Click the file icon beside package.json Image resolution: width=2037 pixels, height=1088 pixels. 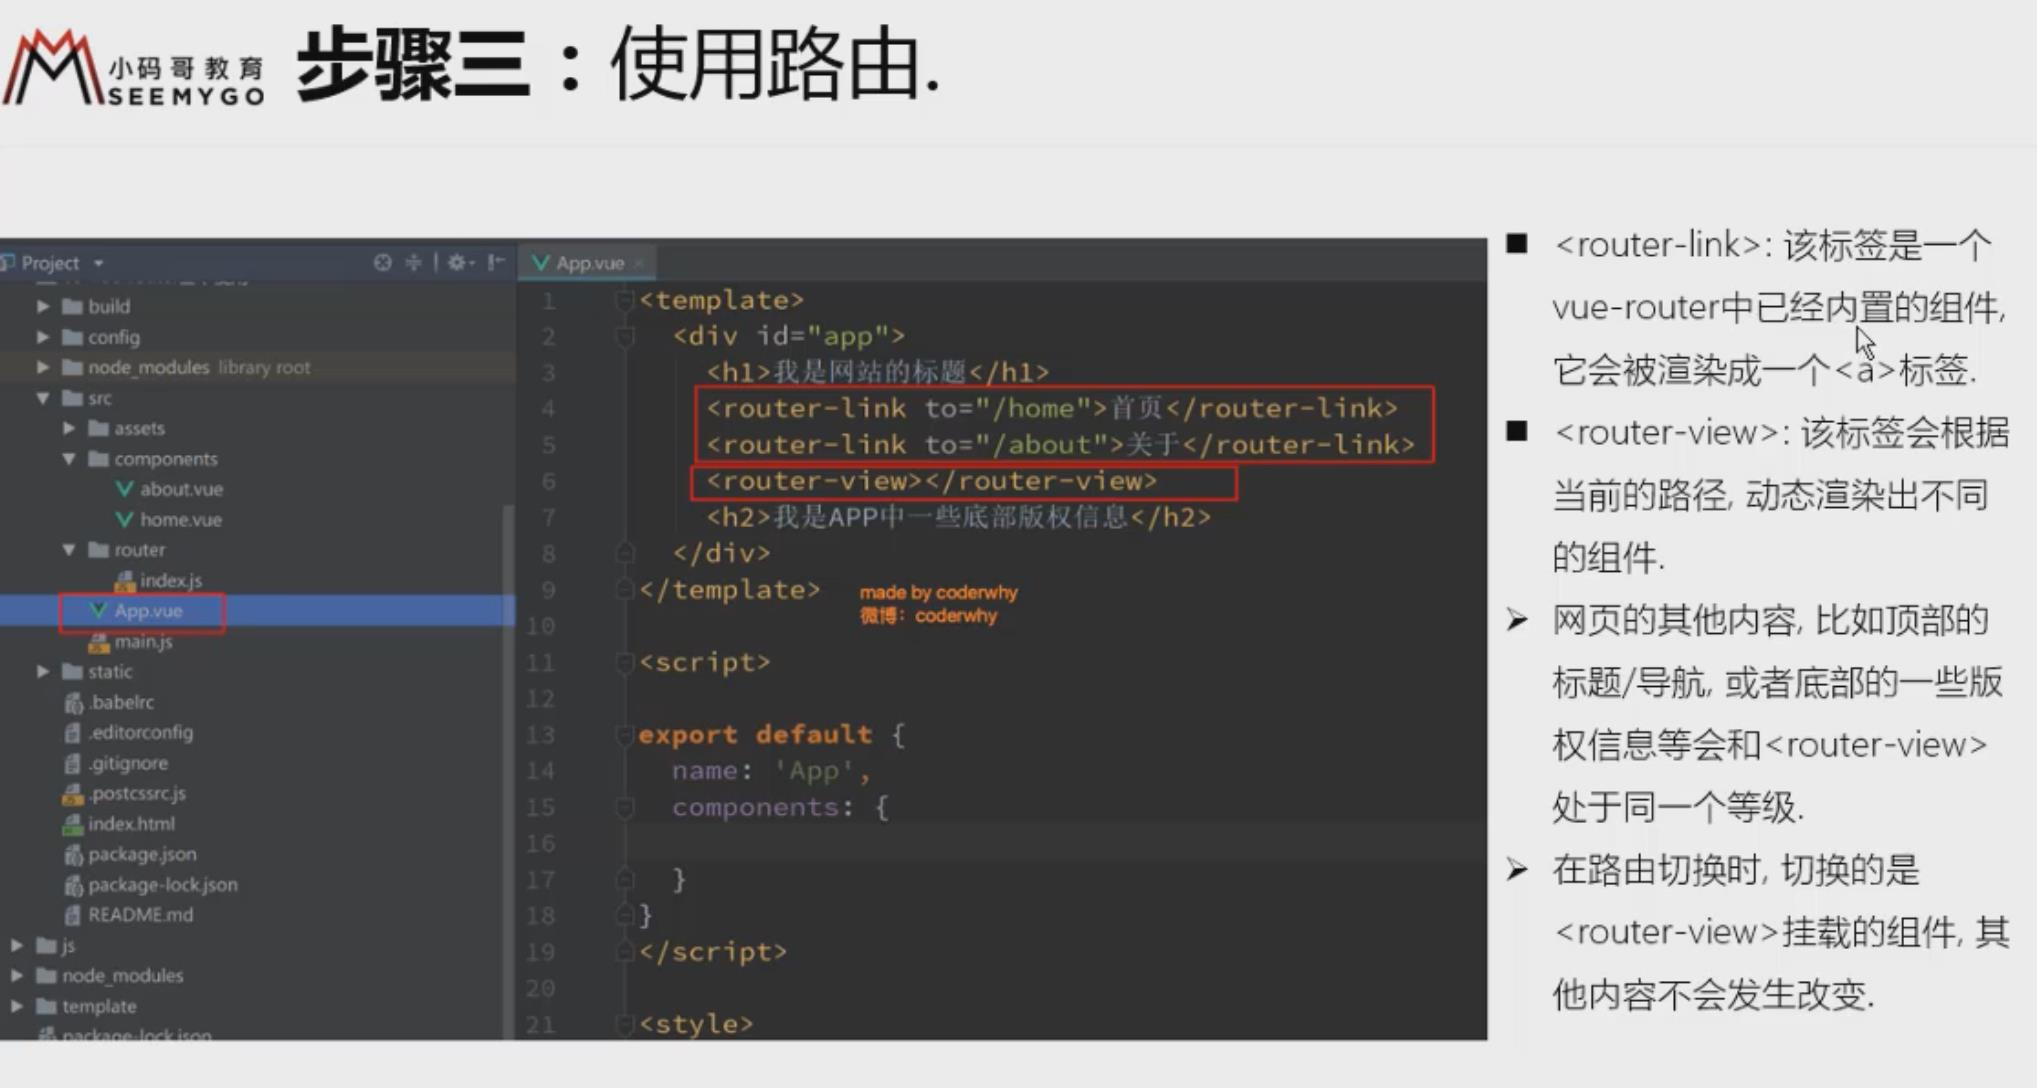[x=72, y=854]
